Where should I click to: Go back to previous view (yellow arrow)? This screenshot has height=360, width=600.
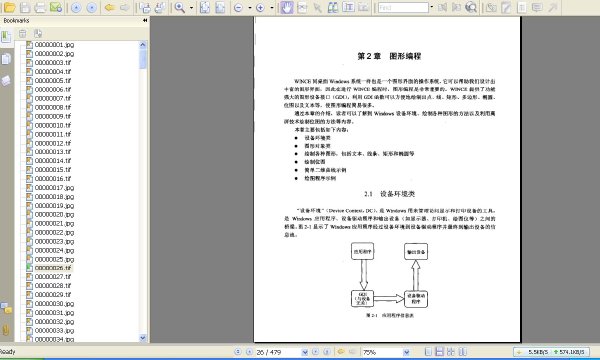point(110,7)
